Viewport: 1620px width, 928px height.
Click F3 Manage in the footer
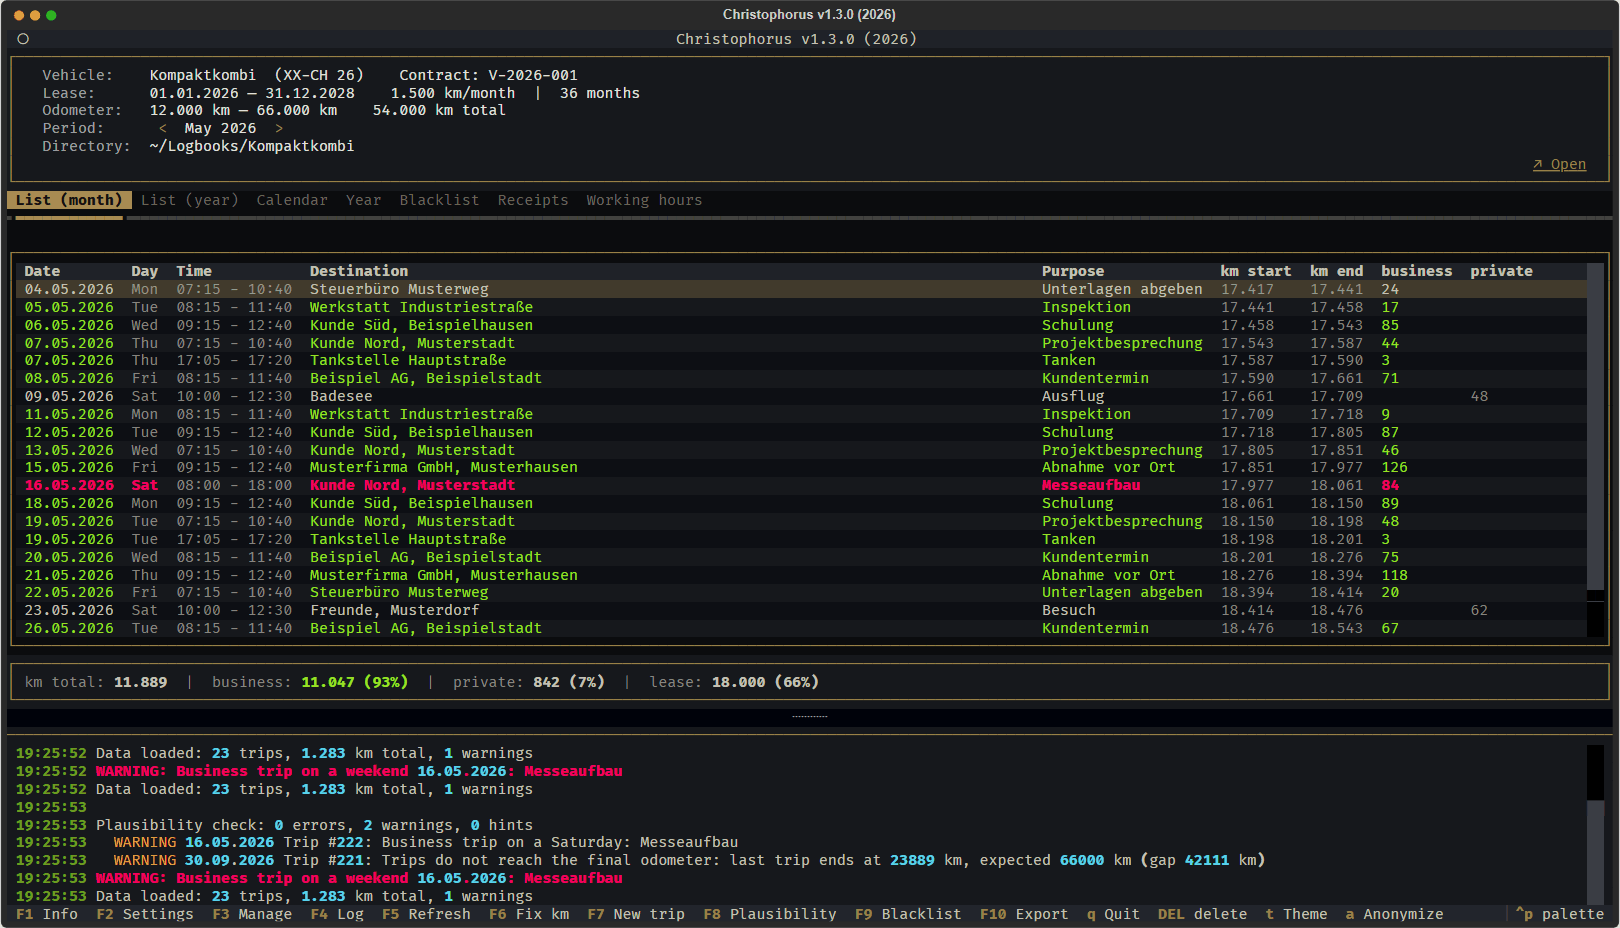(253, 914)
